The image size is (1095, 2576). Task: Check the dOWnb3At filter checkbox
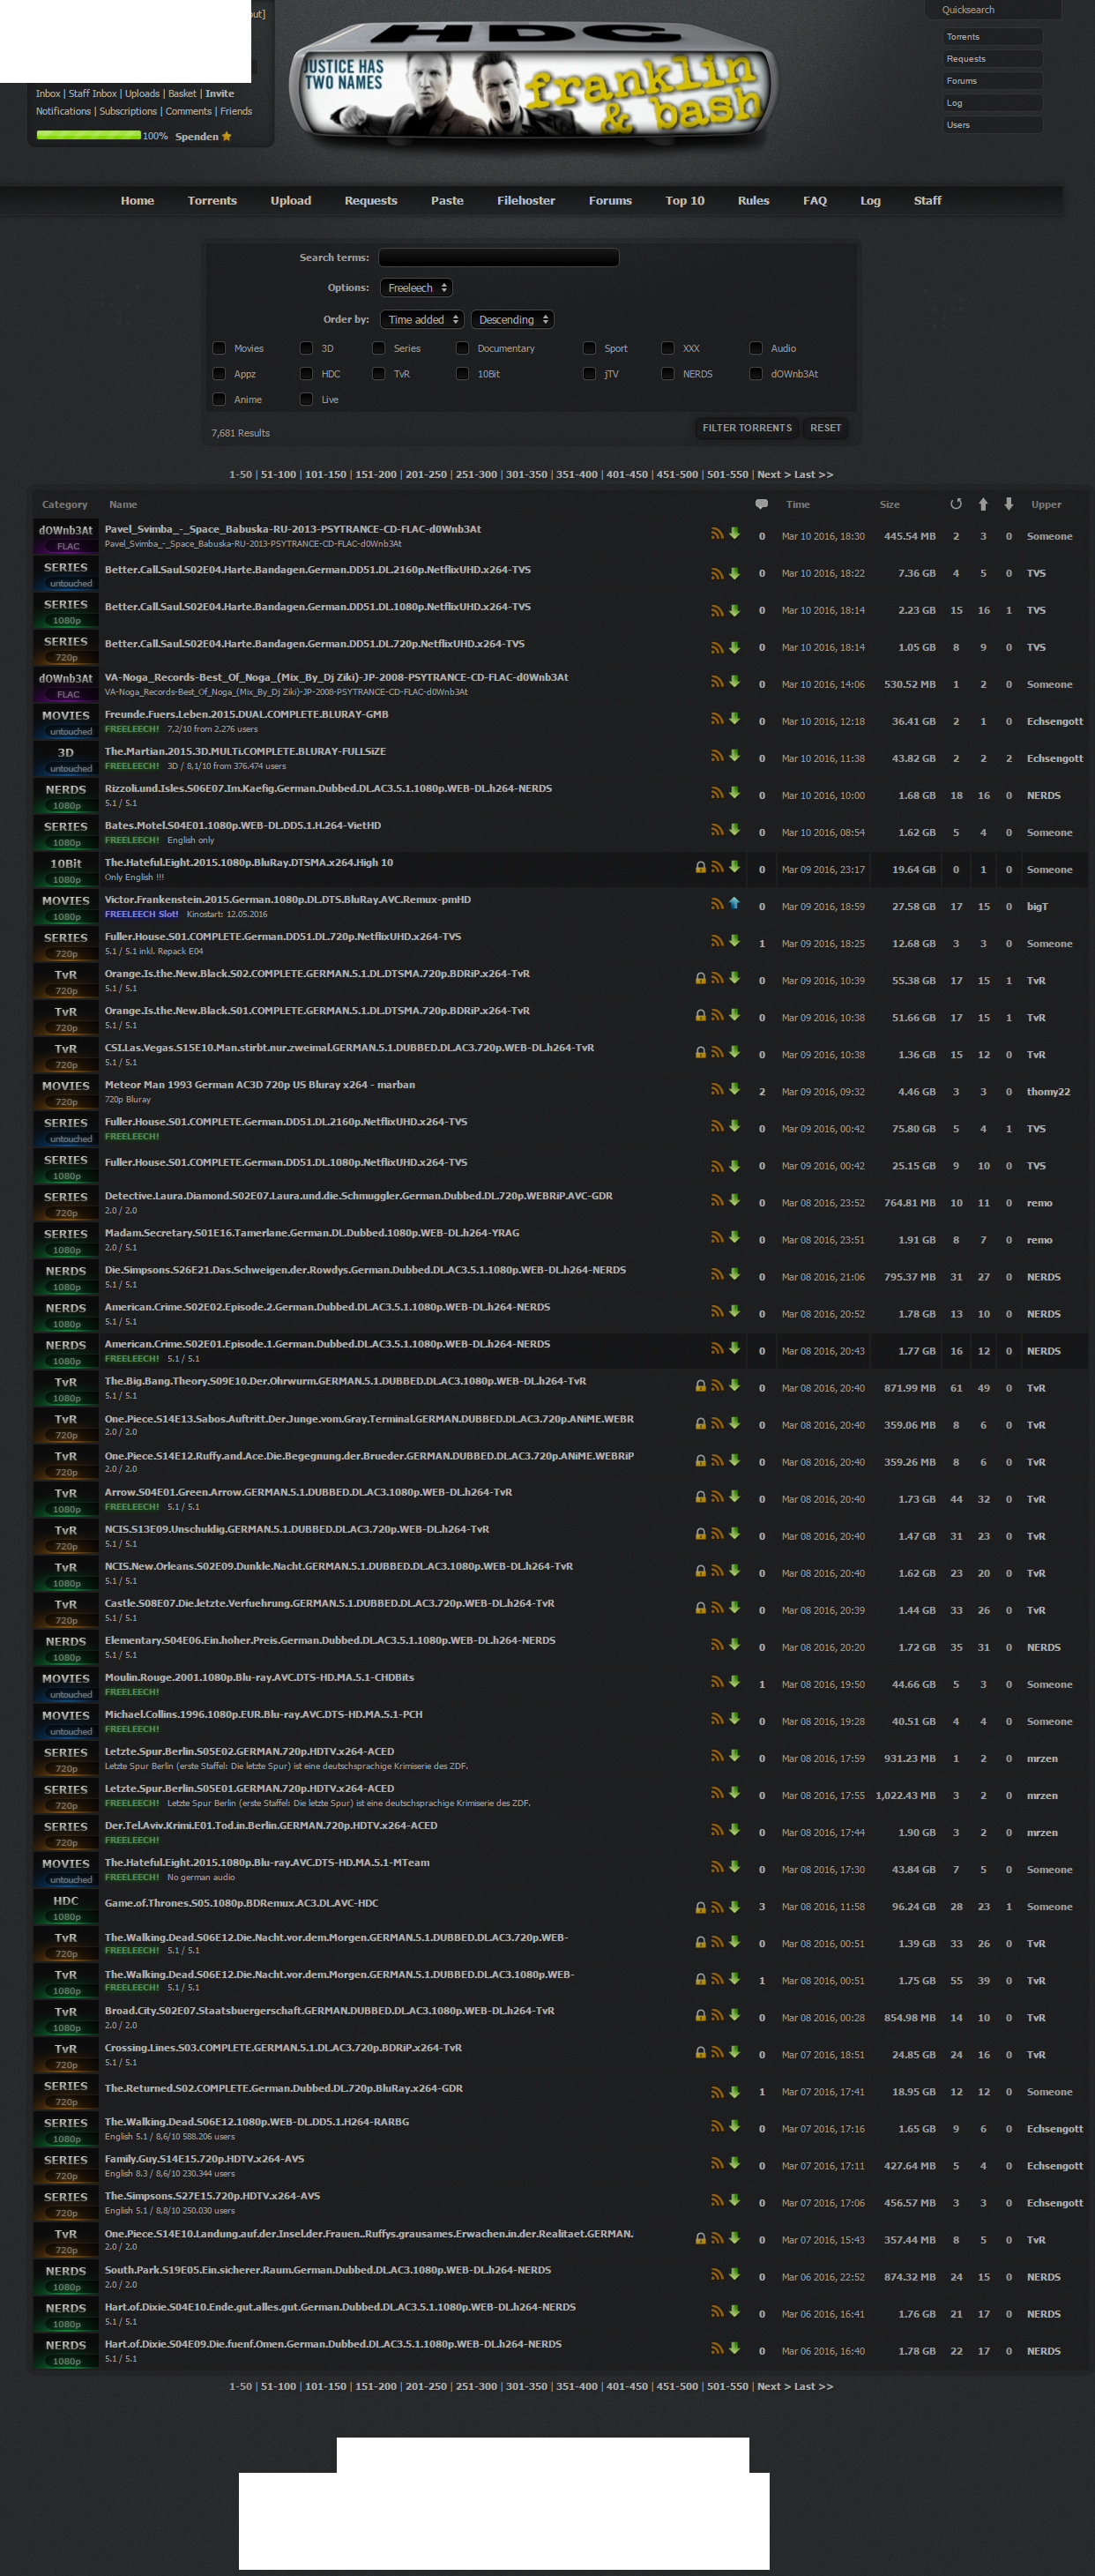click(756, 374)
